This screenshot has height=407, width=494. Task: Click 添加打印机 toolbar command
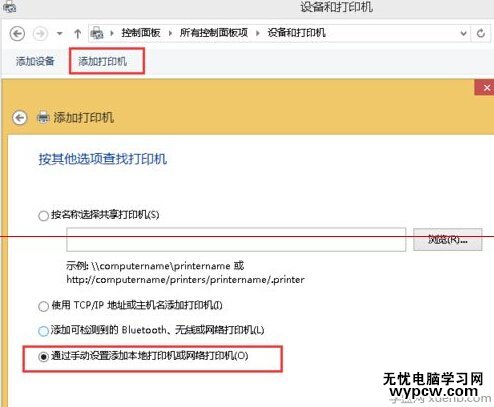point(102,61)
